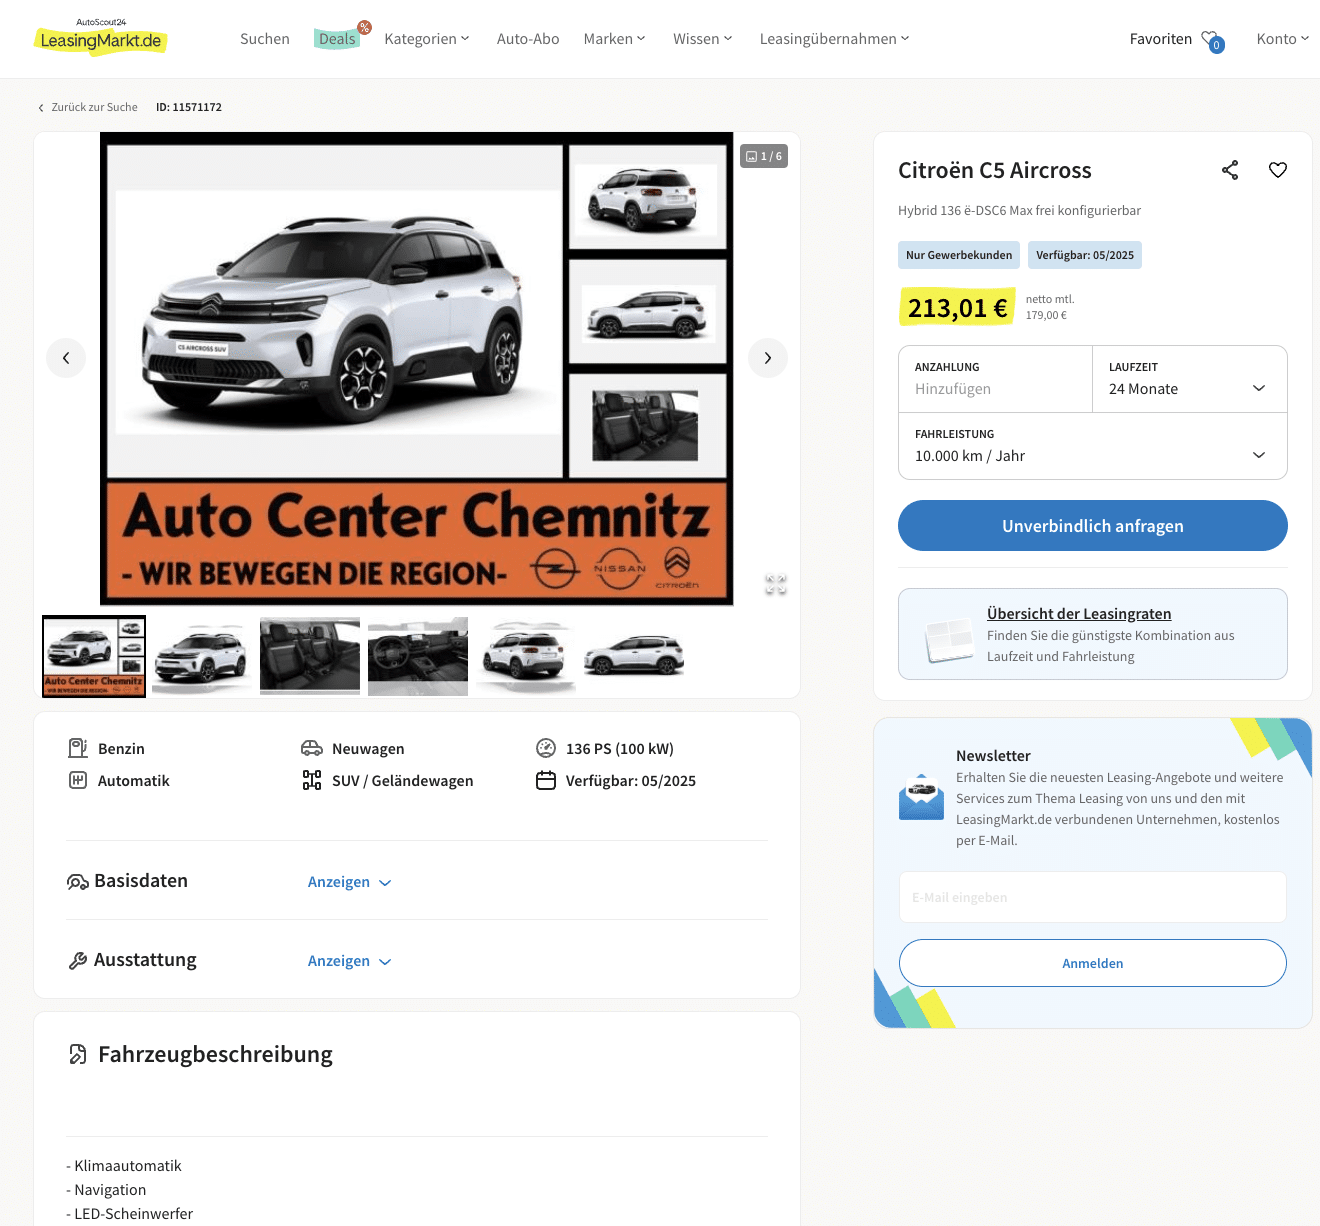1320x1226 pixels.
Task: Click Unverbindlich anfragen button
Action: 1092,526
